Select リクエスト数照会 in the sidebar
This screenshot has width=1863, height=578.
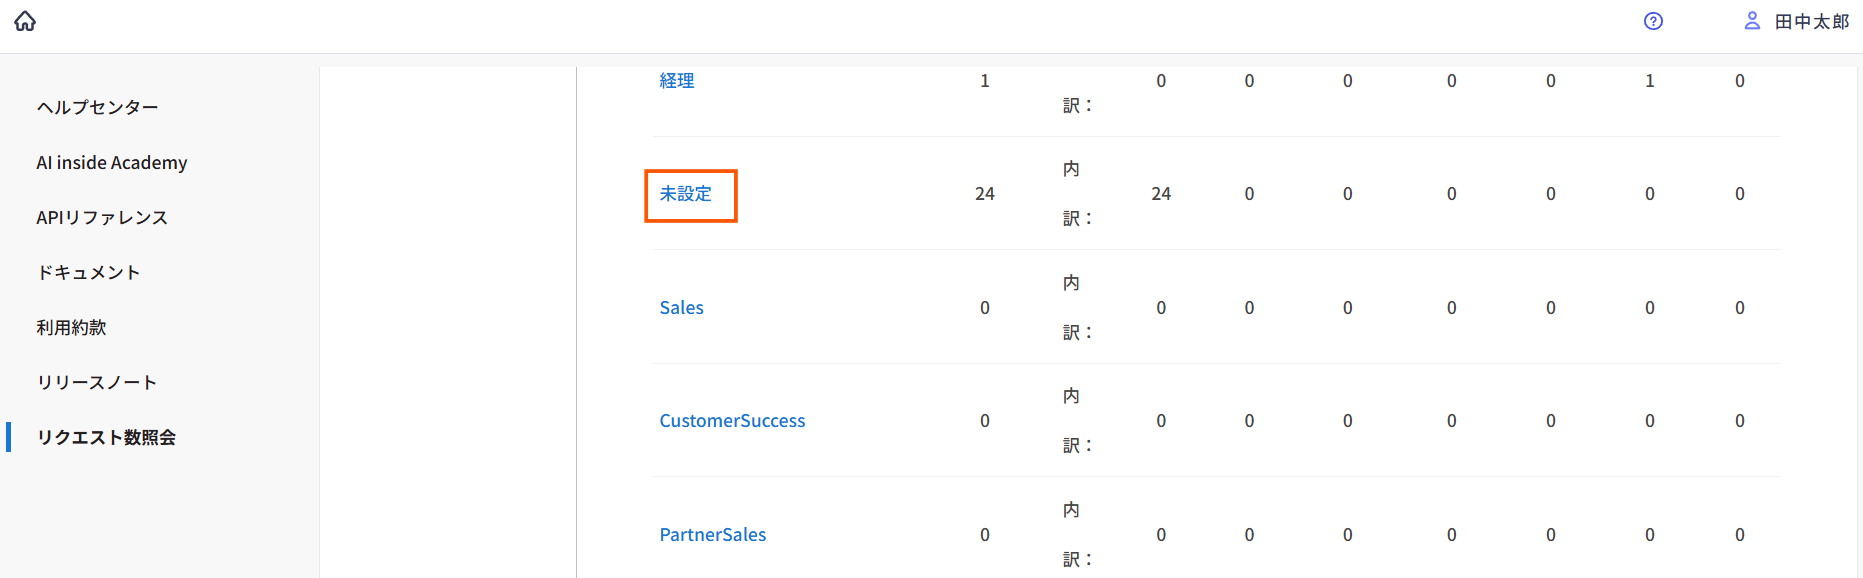(x=106, y=437)
